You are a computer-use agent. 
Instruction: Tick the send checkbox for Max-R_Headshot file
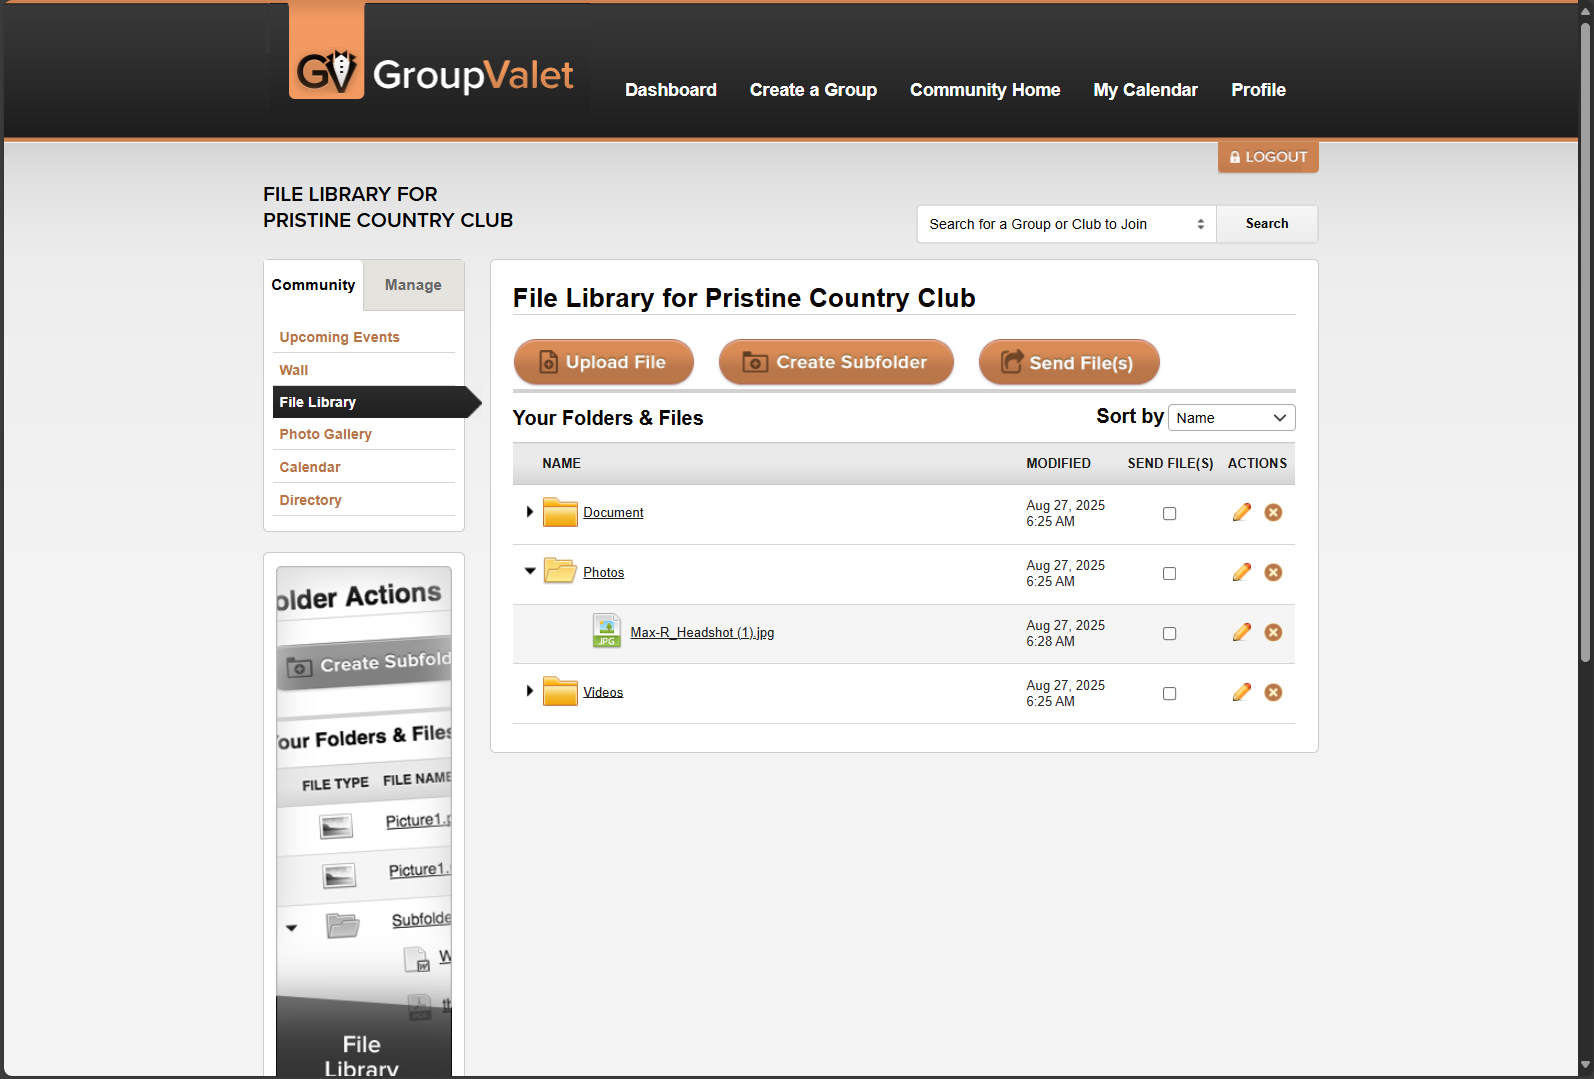pyautogui.click(x=1169, y=634)
